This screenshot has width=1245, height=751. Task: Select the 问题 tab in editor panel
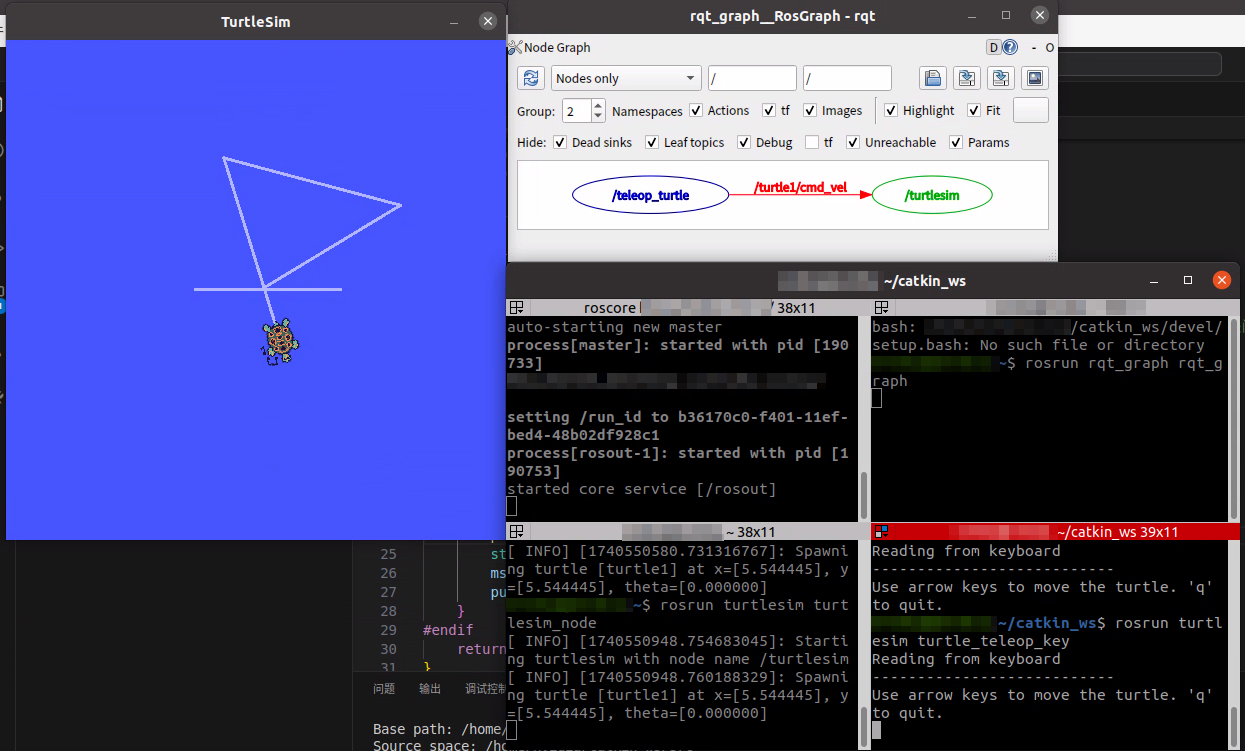click(384, 689)
